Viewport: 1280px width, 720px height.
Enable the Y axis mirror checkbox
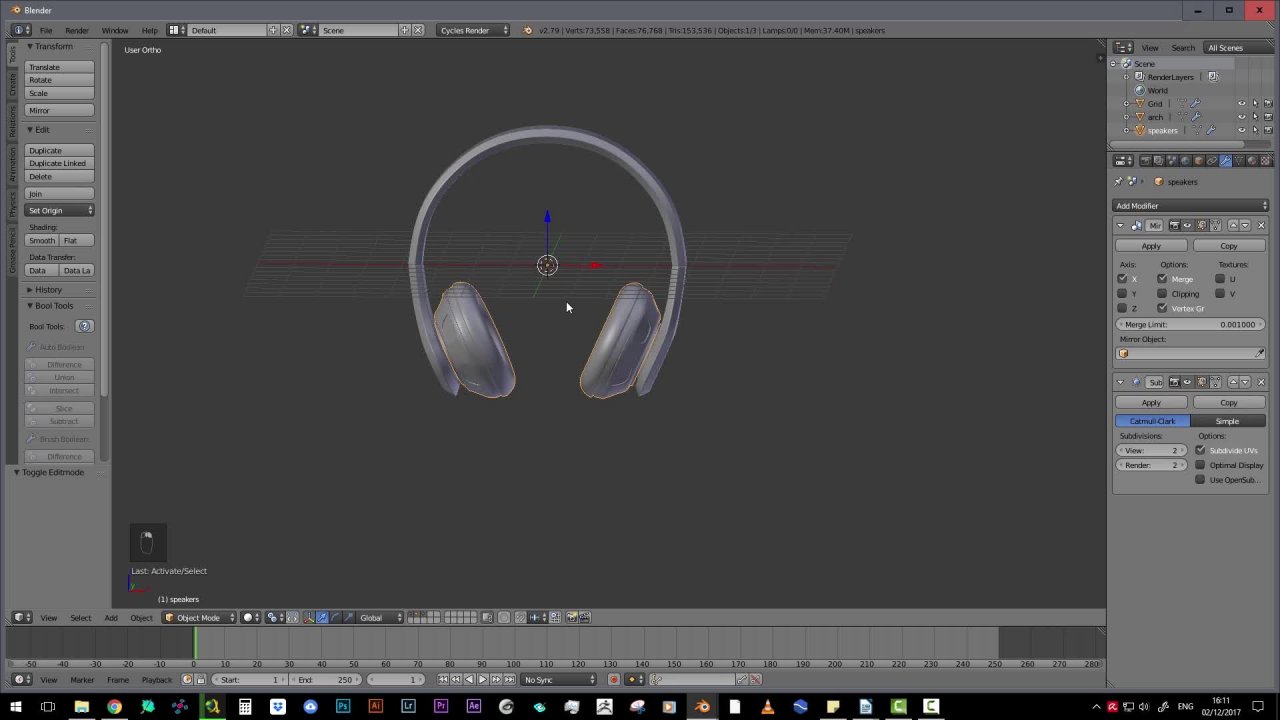[1122, 294]
